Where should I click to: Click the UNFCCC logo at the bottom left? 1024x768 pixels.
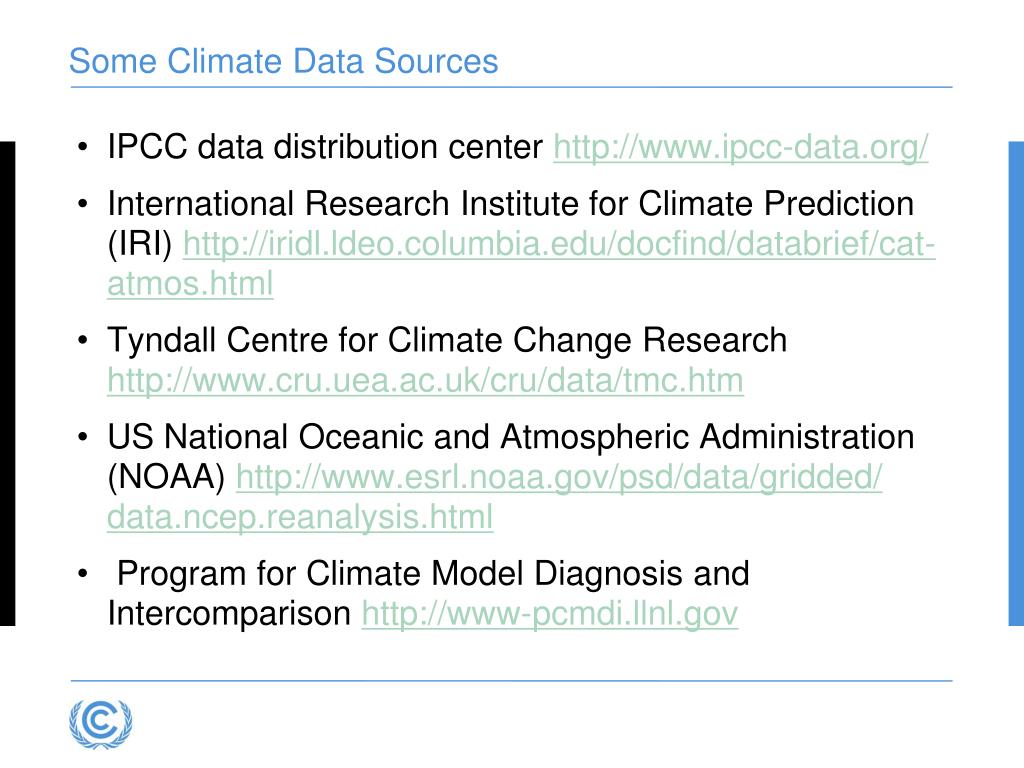[101, 724]
